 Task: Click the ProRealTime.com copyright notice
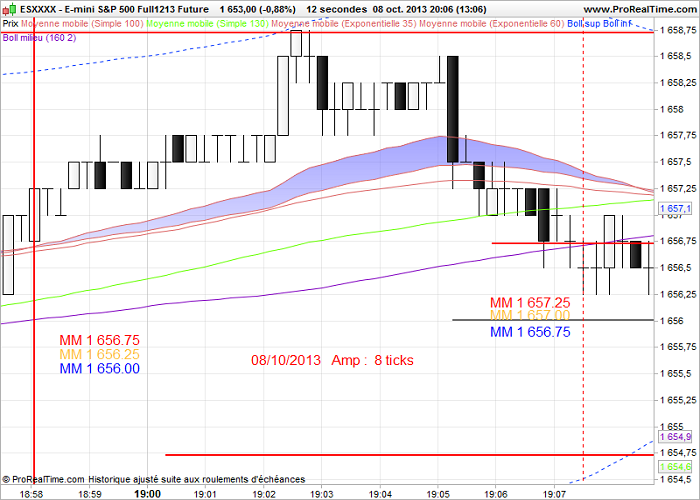click(x=154, y=479)
